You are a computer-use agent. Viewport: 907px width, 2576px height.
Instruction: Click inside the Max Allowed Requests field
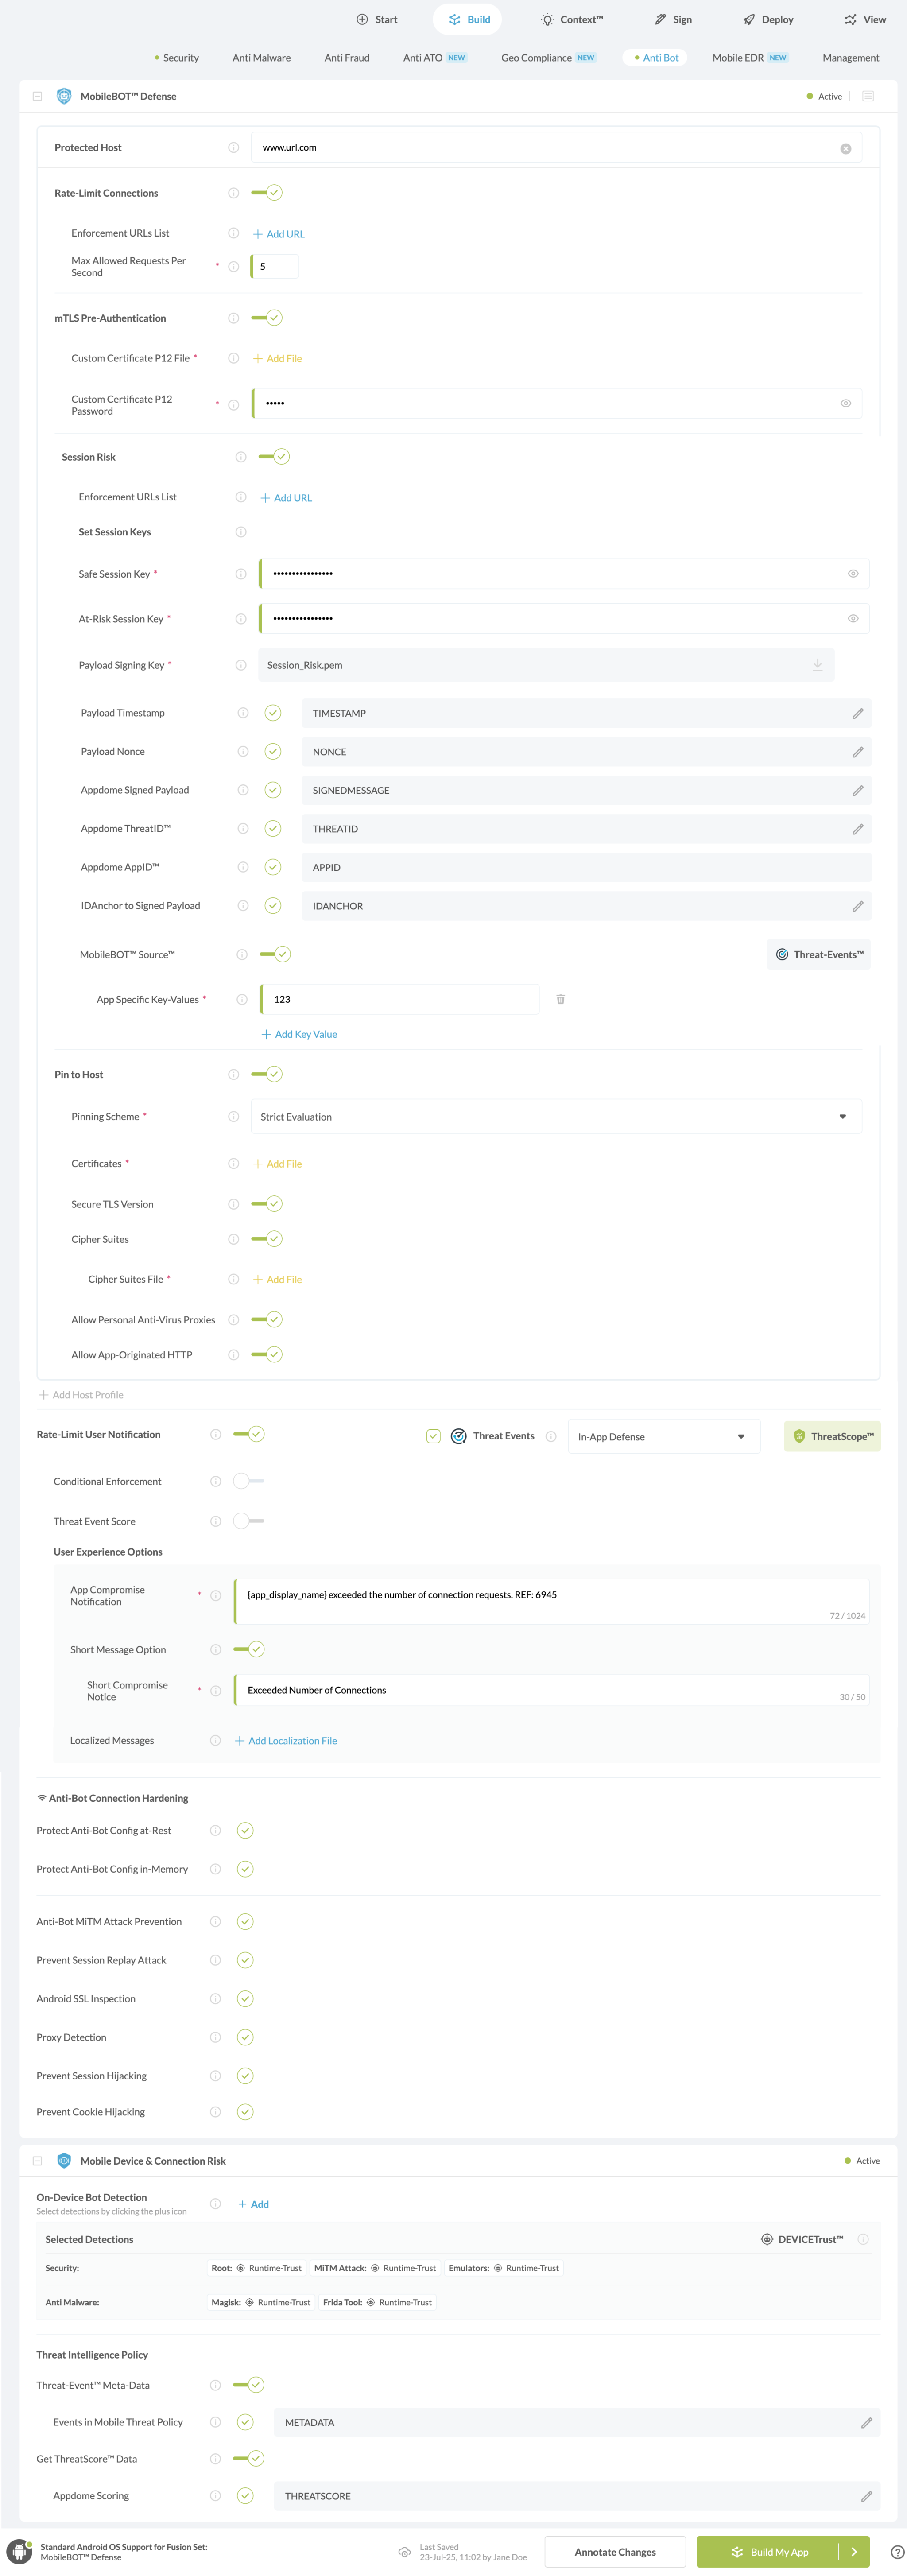point(275,266)
